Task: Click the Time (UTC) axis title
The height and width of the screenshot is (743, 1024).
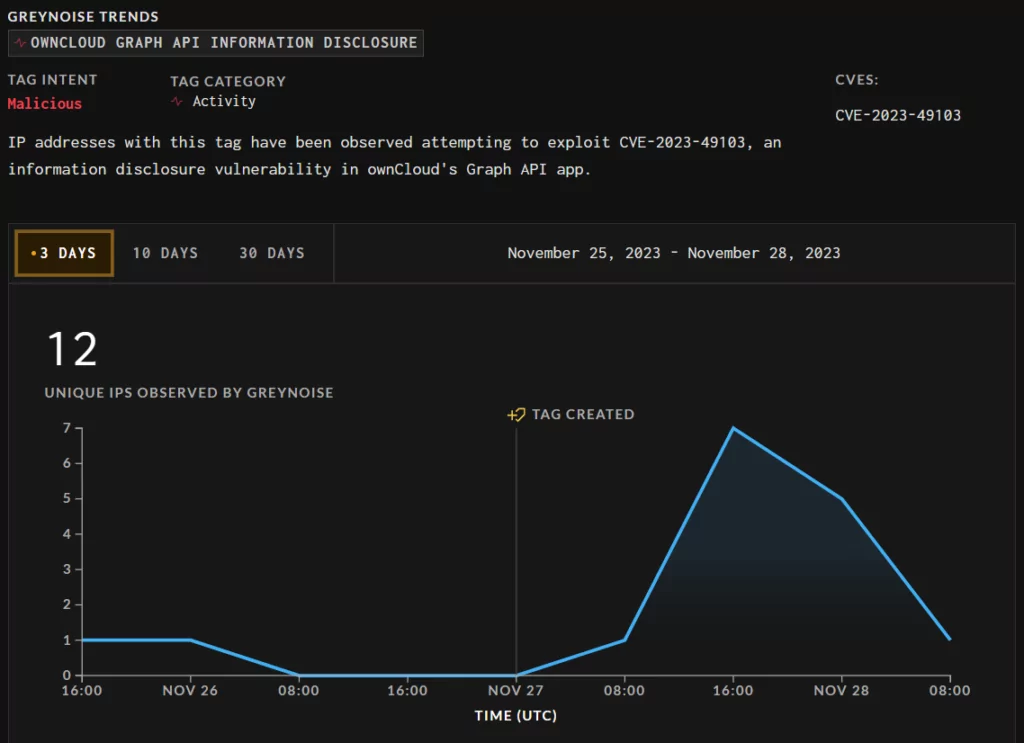Action: (x=516, y=716)
